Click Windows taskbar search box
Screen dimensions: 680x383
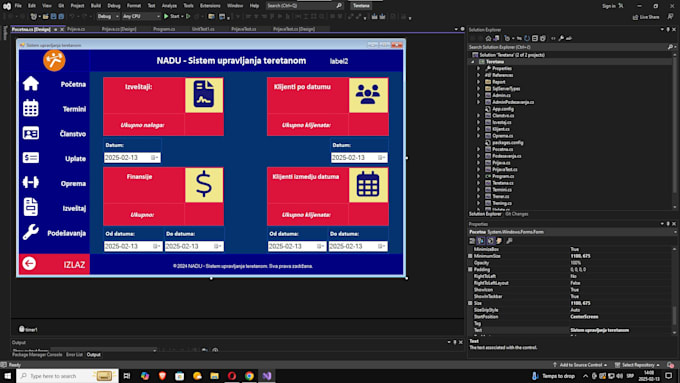67,376
